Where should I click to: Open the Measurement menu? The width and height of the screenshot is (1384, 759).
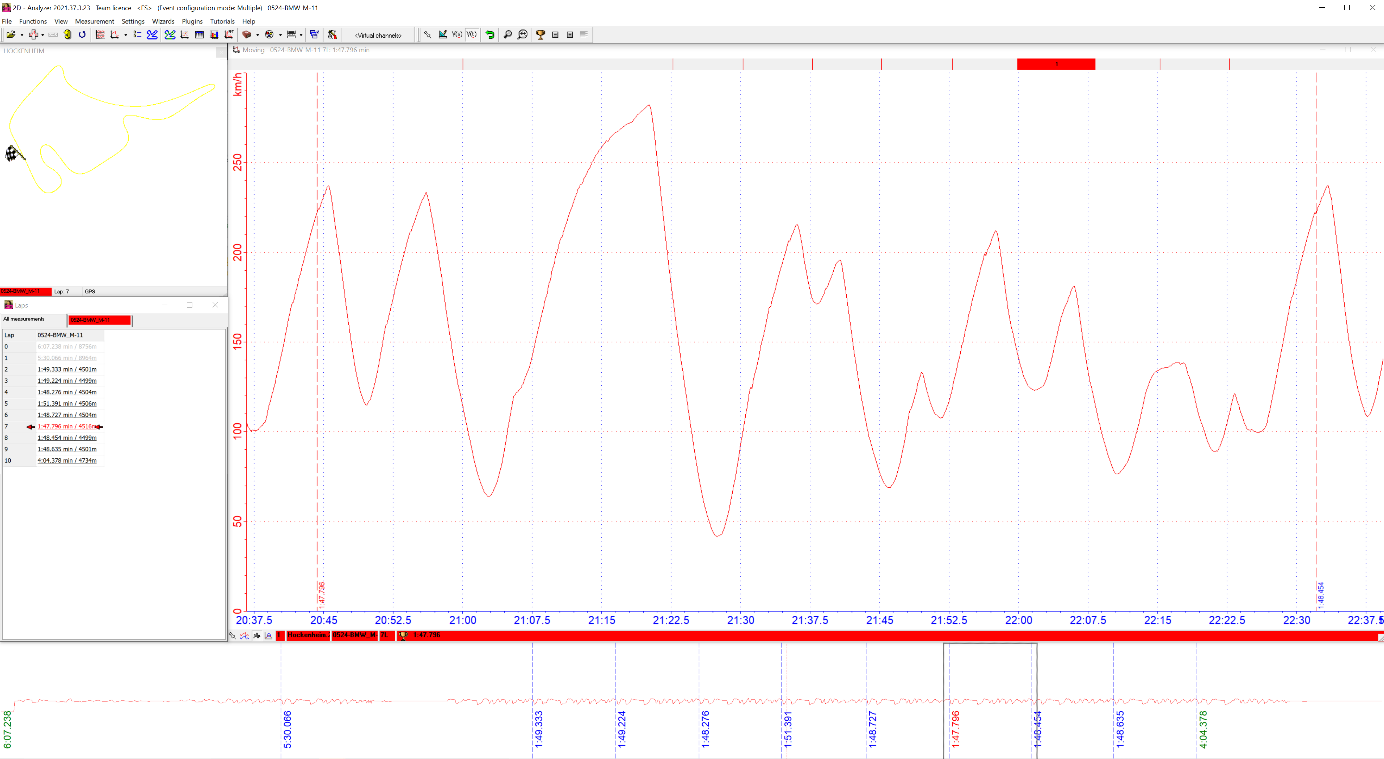94,21
